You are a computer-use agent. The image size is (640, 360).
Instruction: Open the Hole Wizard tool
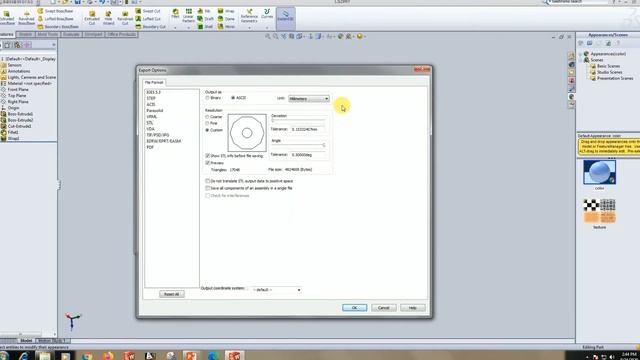[x=108, y=17]
